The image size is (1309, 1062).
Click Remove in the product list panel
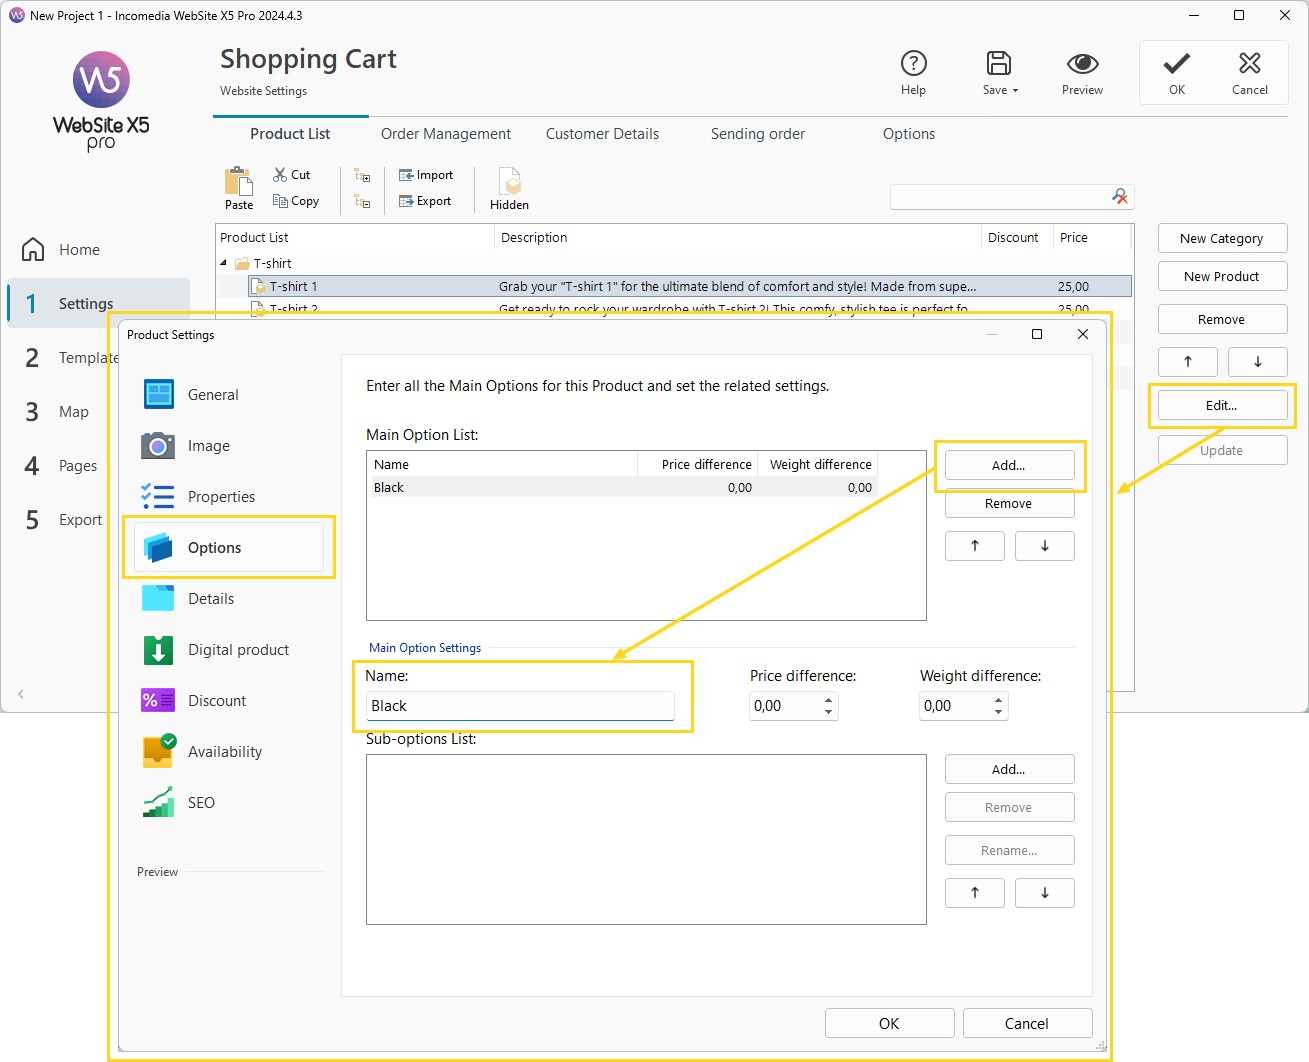click(1221, 320)
